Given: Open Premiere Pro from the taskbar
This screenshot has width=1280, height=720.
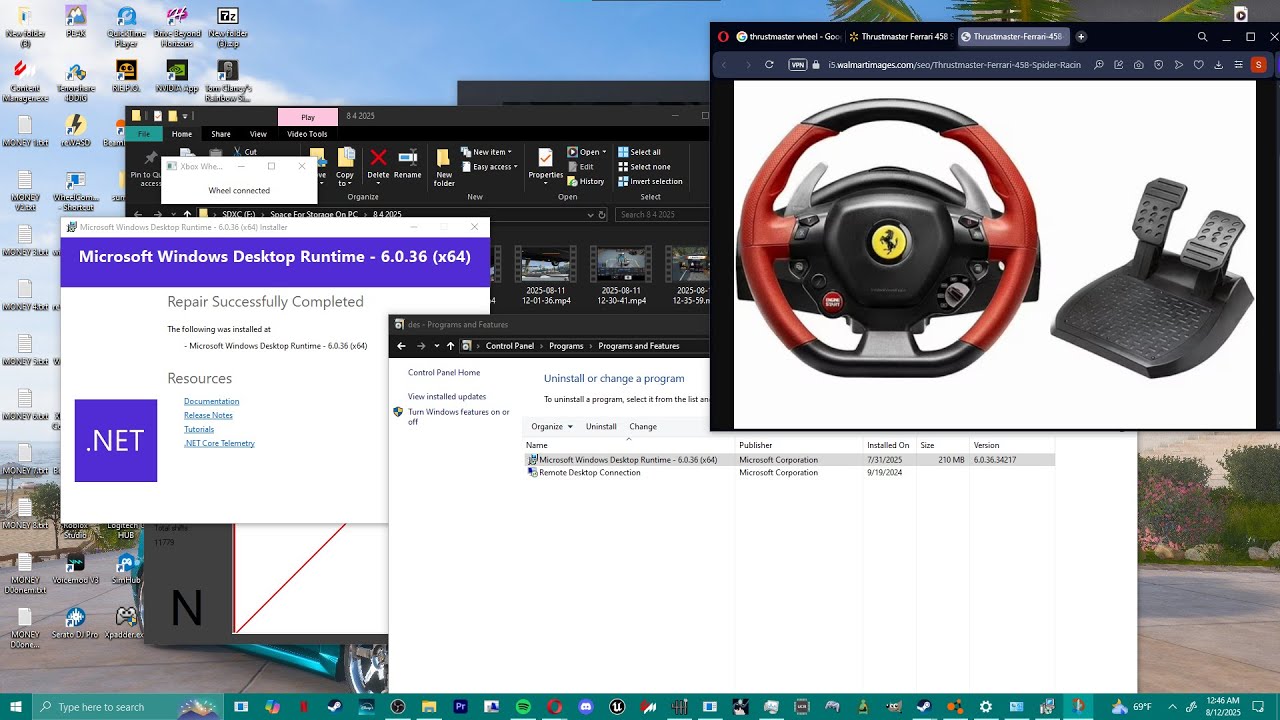Looking at the screenshot, I should (x=460, y=707).
